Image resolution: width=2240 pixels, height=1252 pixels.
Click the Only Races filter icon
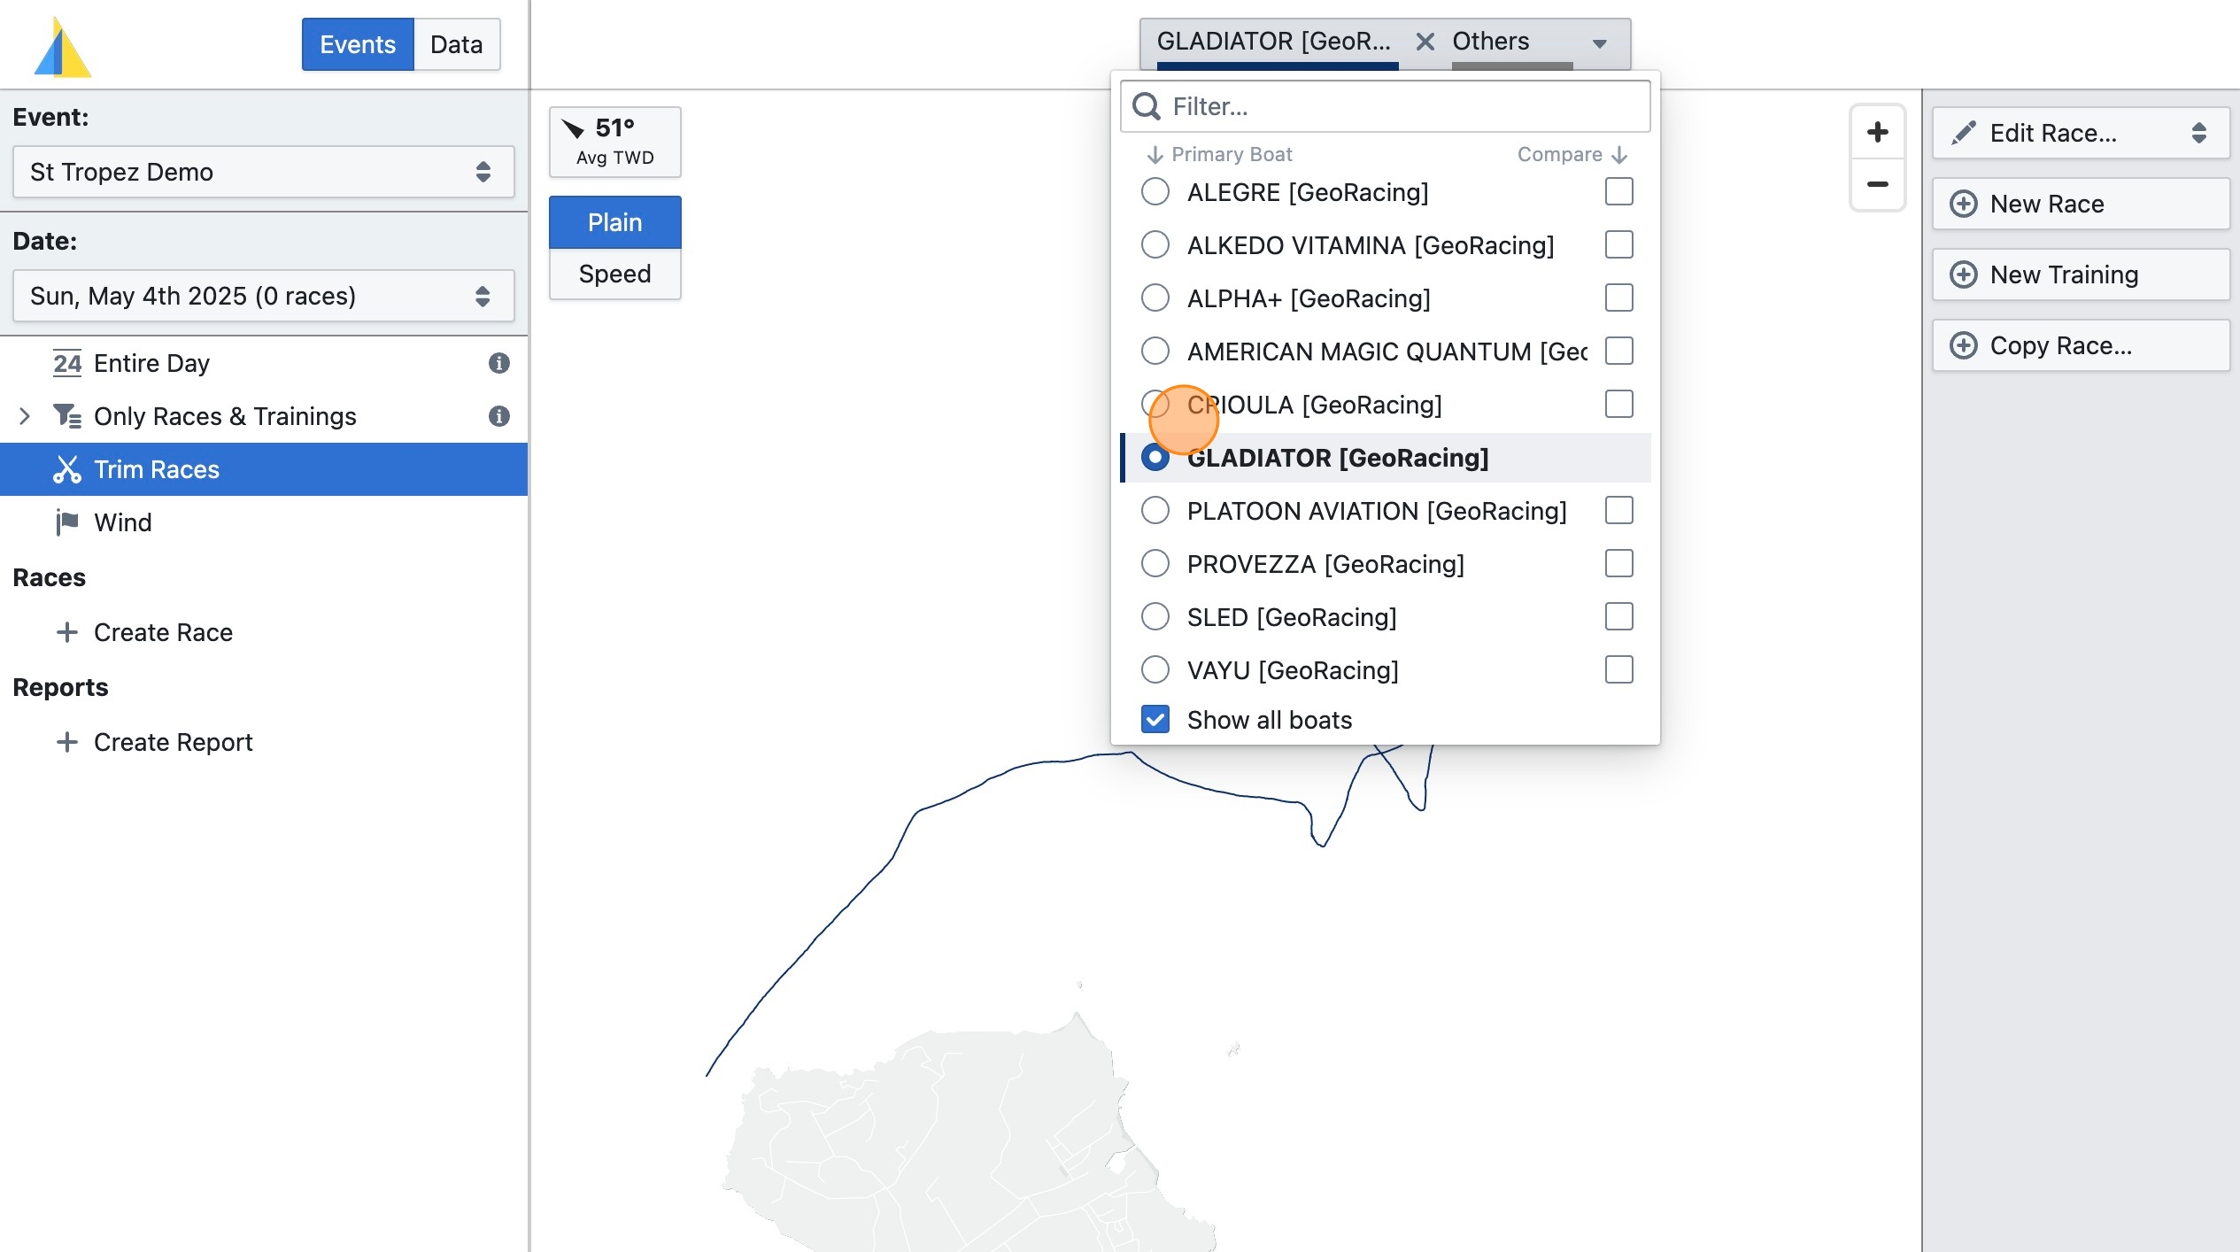tap(67, 416)
